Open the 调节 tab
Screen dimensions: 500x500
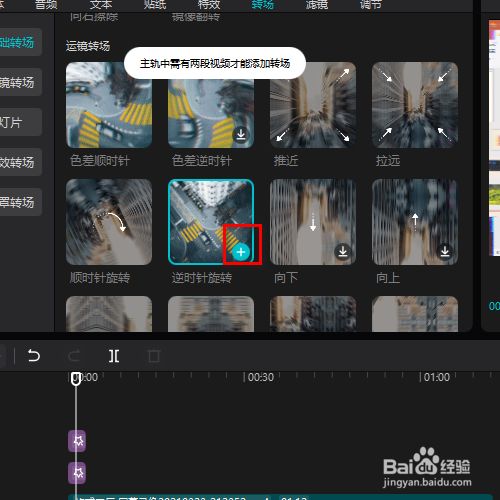371,5
